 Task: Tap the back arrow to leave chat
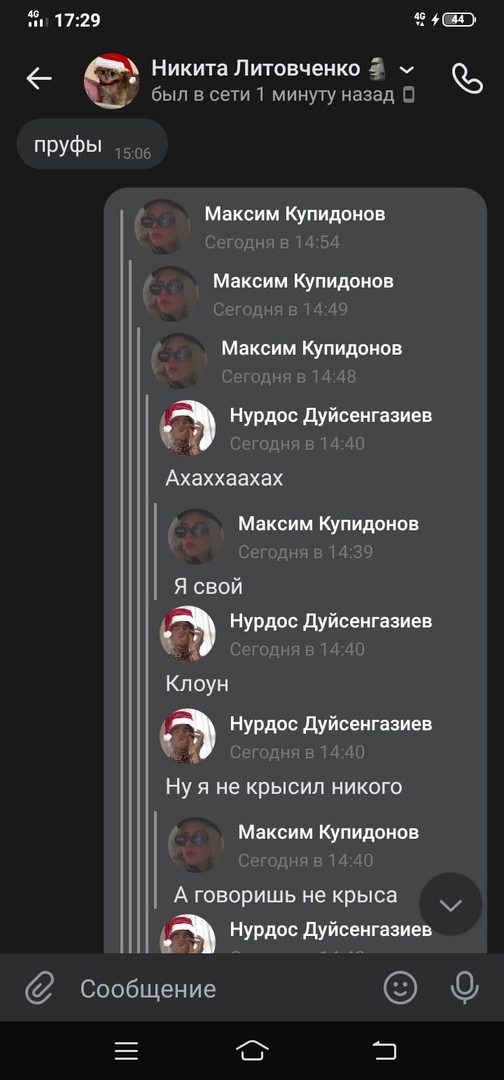pyautogui.click(x=39, y=79)
